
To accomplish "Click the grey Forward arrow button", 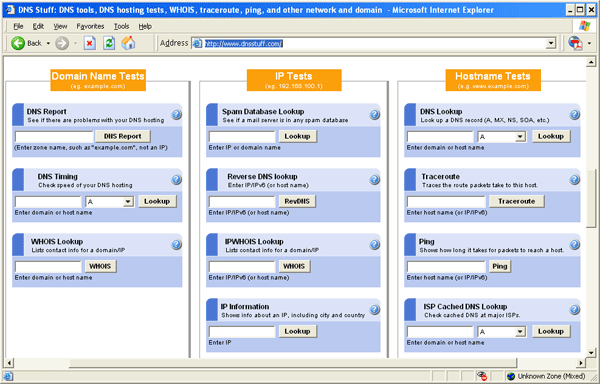I will coord(62,43).
